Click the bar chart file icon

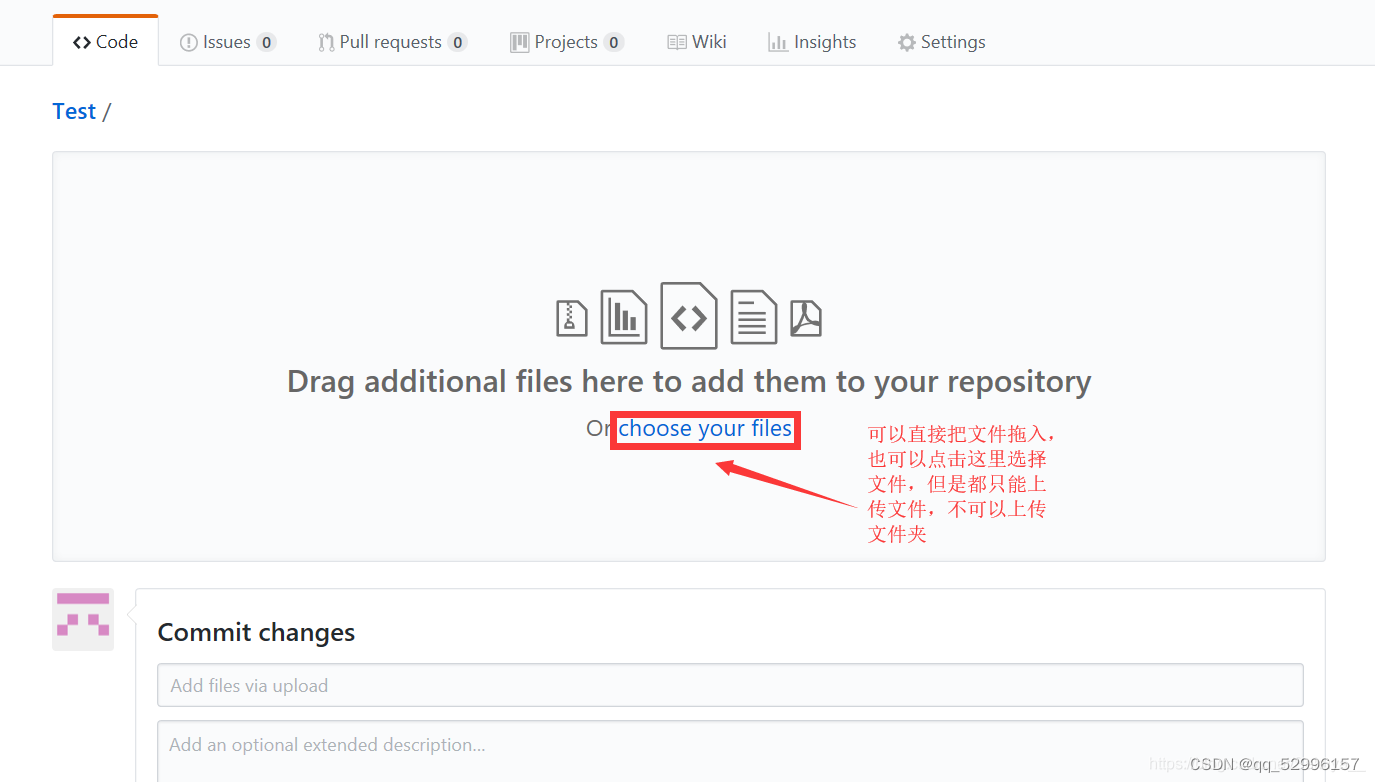pos(624,317)
